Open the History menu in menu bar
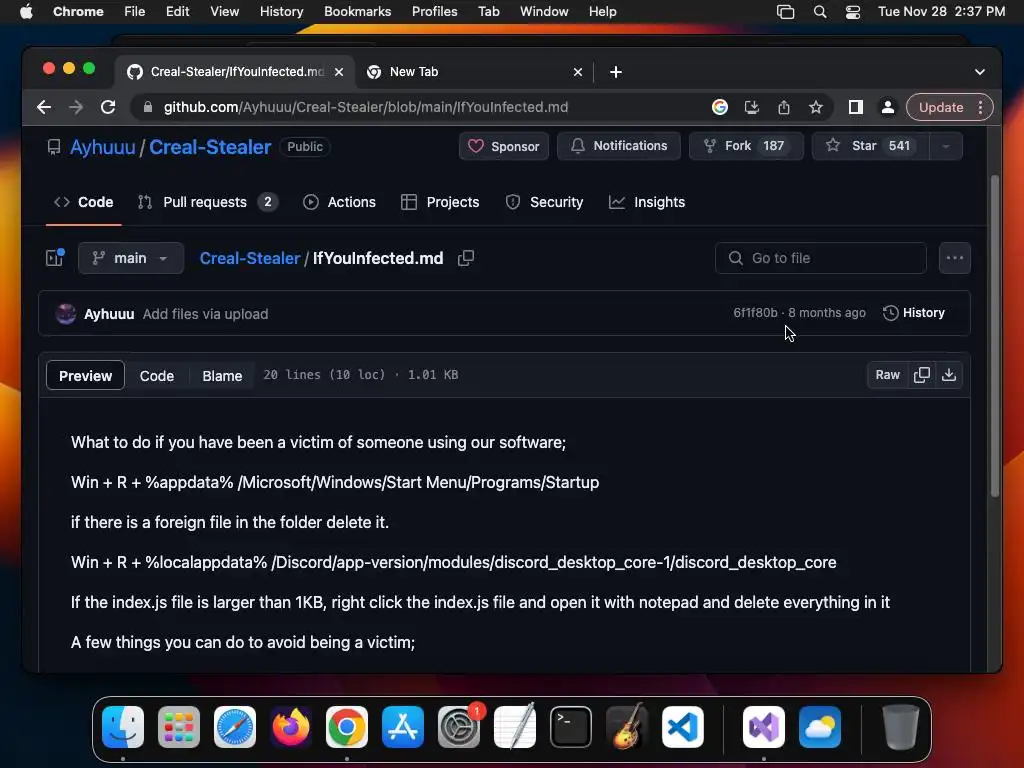1024x768 pixels. [281, 12]
